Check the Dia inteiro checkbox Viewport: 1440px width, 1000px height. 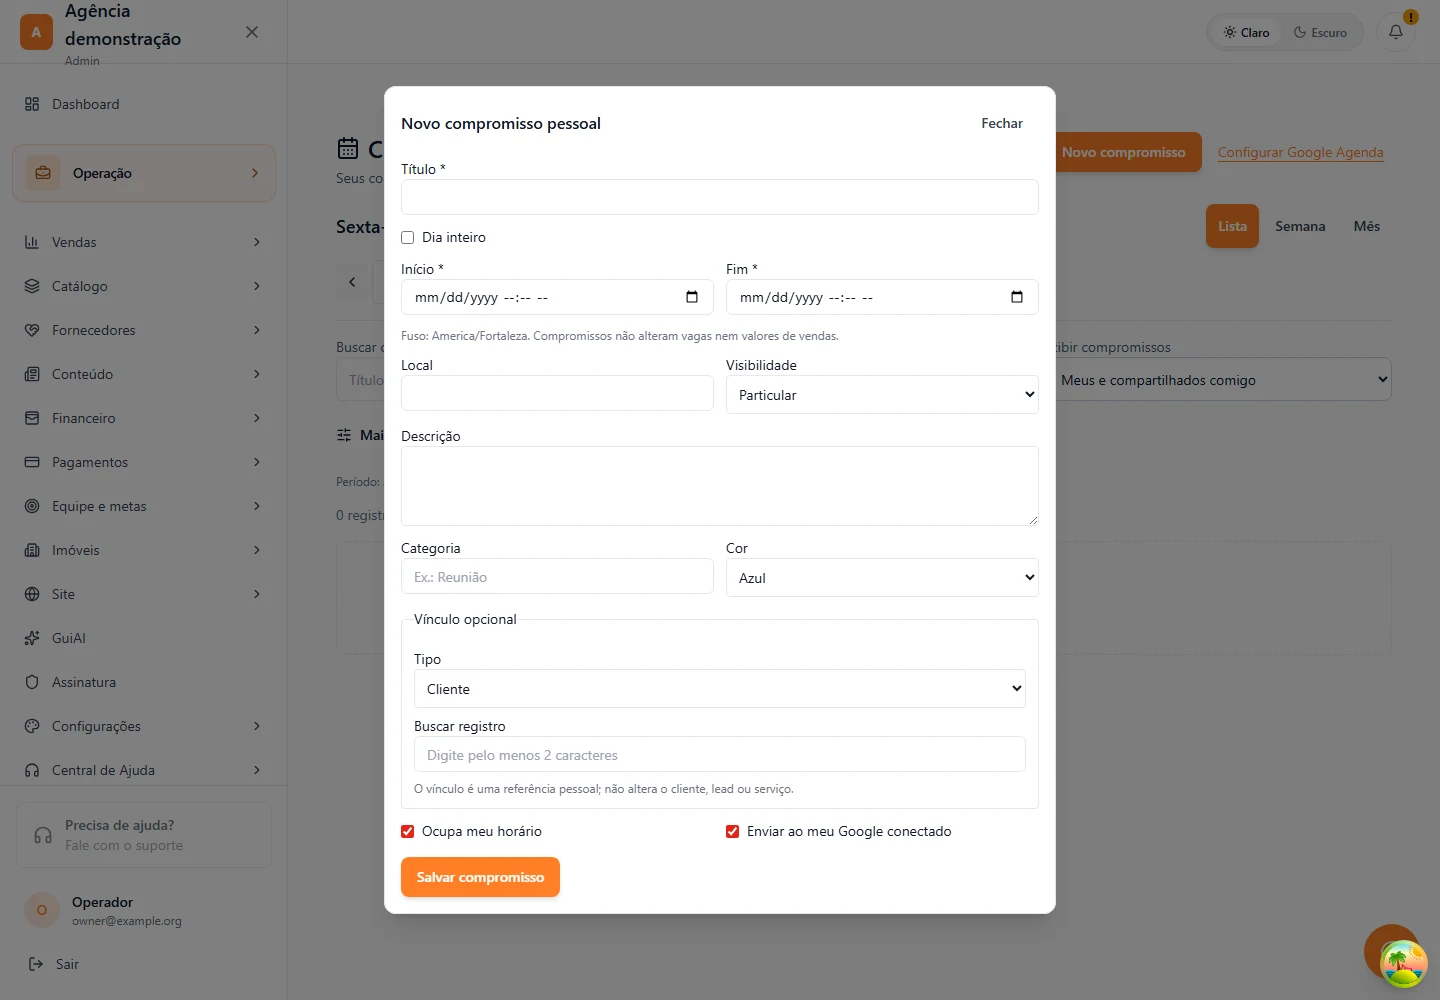(408, 238)
